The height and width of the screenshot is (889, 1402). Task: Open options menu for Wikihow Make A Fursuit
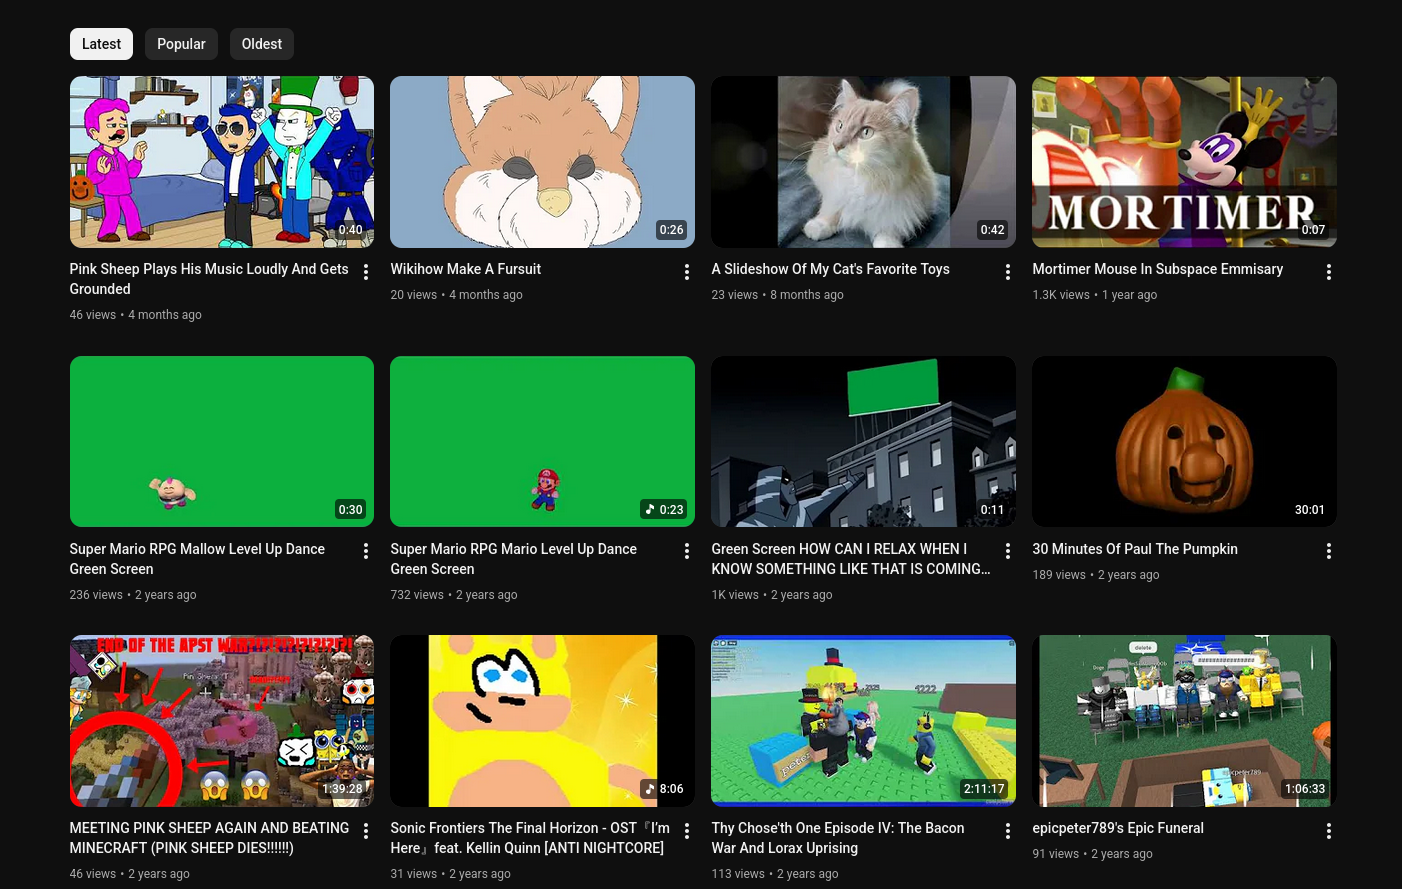(686, 272)
